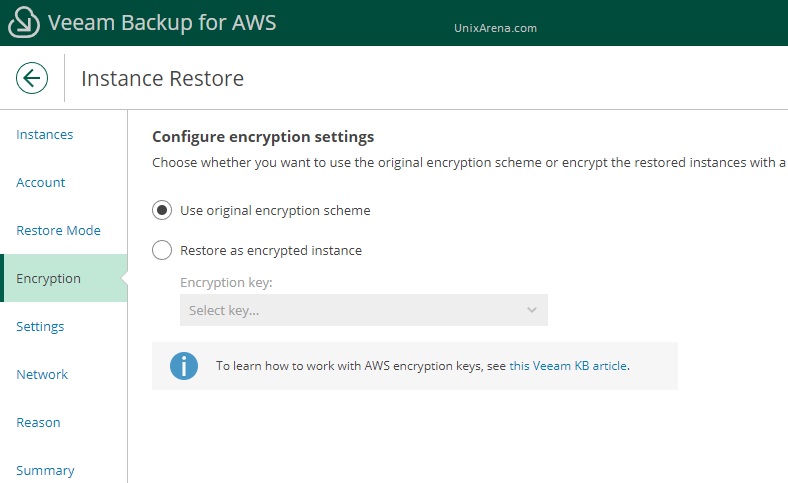The height and width of the screenshot is (483, 788).
Task: Click the blue information icon
Action: (x=183, y=365)
